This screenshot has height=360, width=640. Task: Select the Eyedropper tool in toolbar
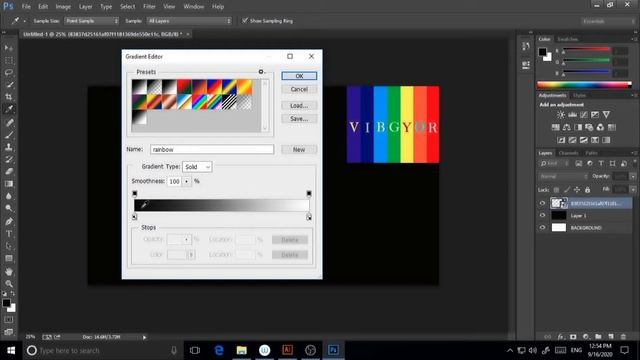point(9,109)
